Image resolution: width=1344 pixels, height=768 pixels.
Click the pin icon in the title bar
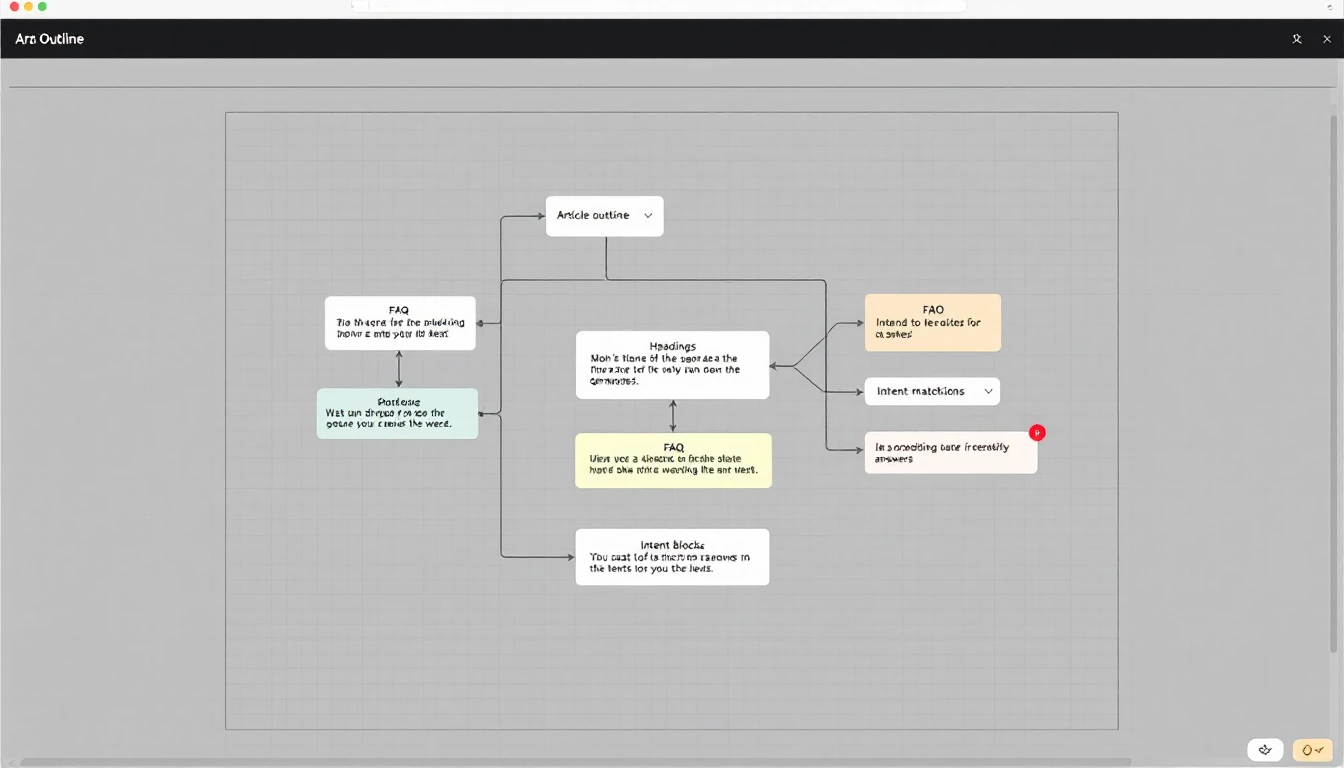[x=1297, y=39]
